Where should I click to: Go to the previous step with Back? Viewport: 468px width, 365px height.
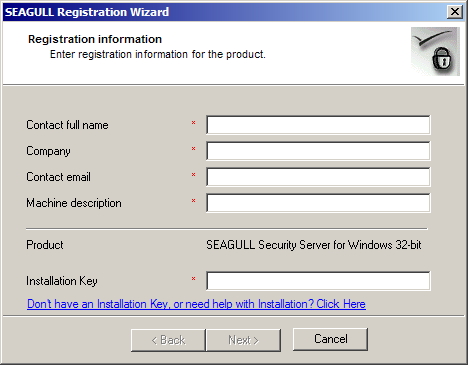tap(168, 340)
